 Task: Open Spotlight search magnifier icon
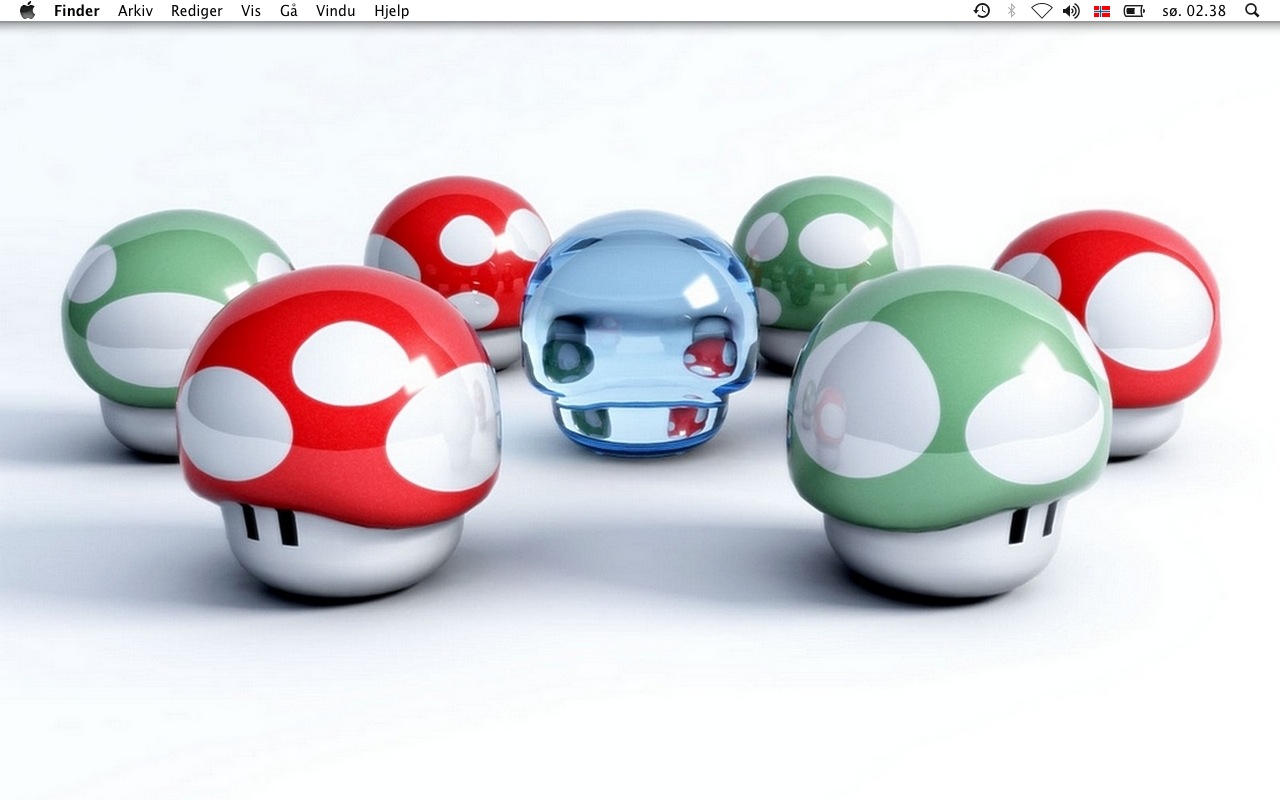tap(1252, 11)
